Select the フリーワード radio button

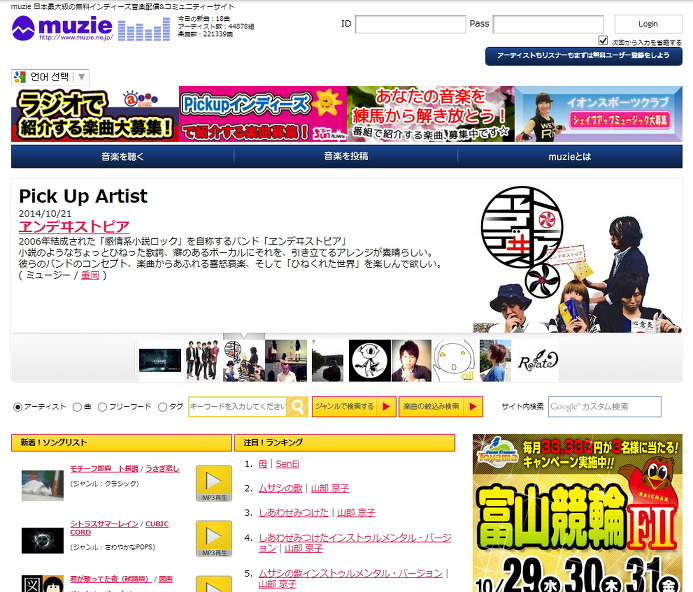(102, 407)
